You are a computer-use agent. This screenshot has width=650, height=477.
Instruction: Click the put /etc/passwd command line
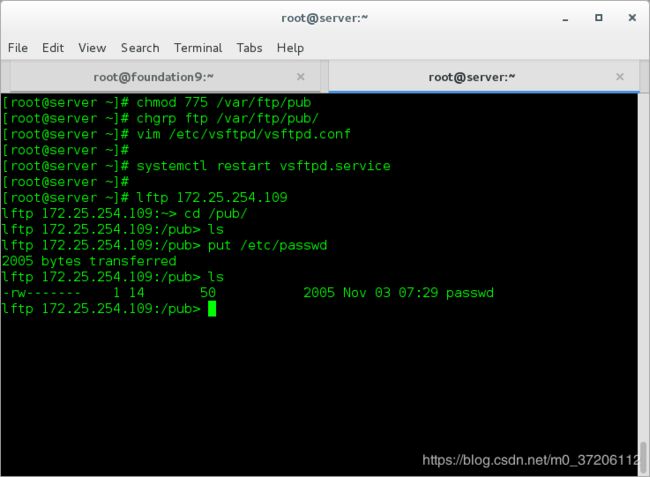point(165,245)
